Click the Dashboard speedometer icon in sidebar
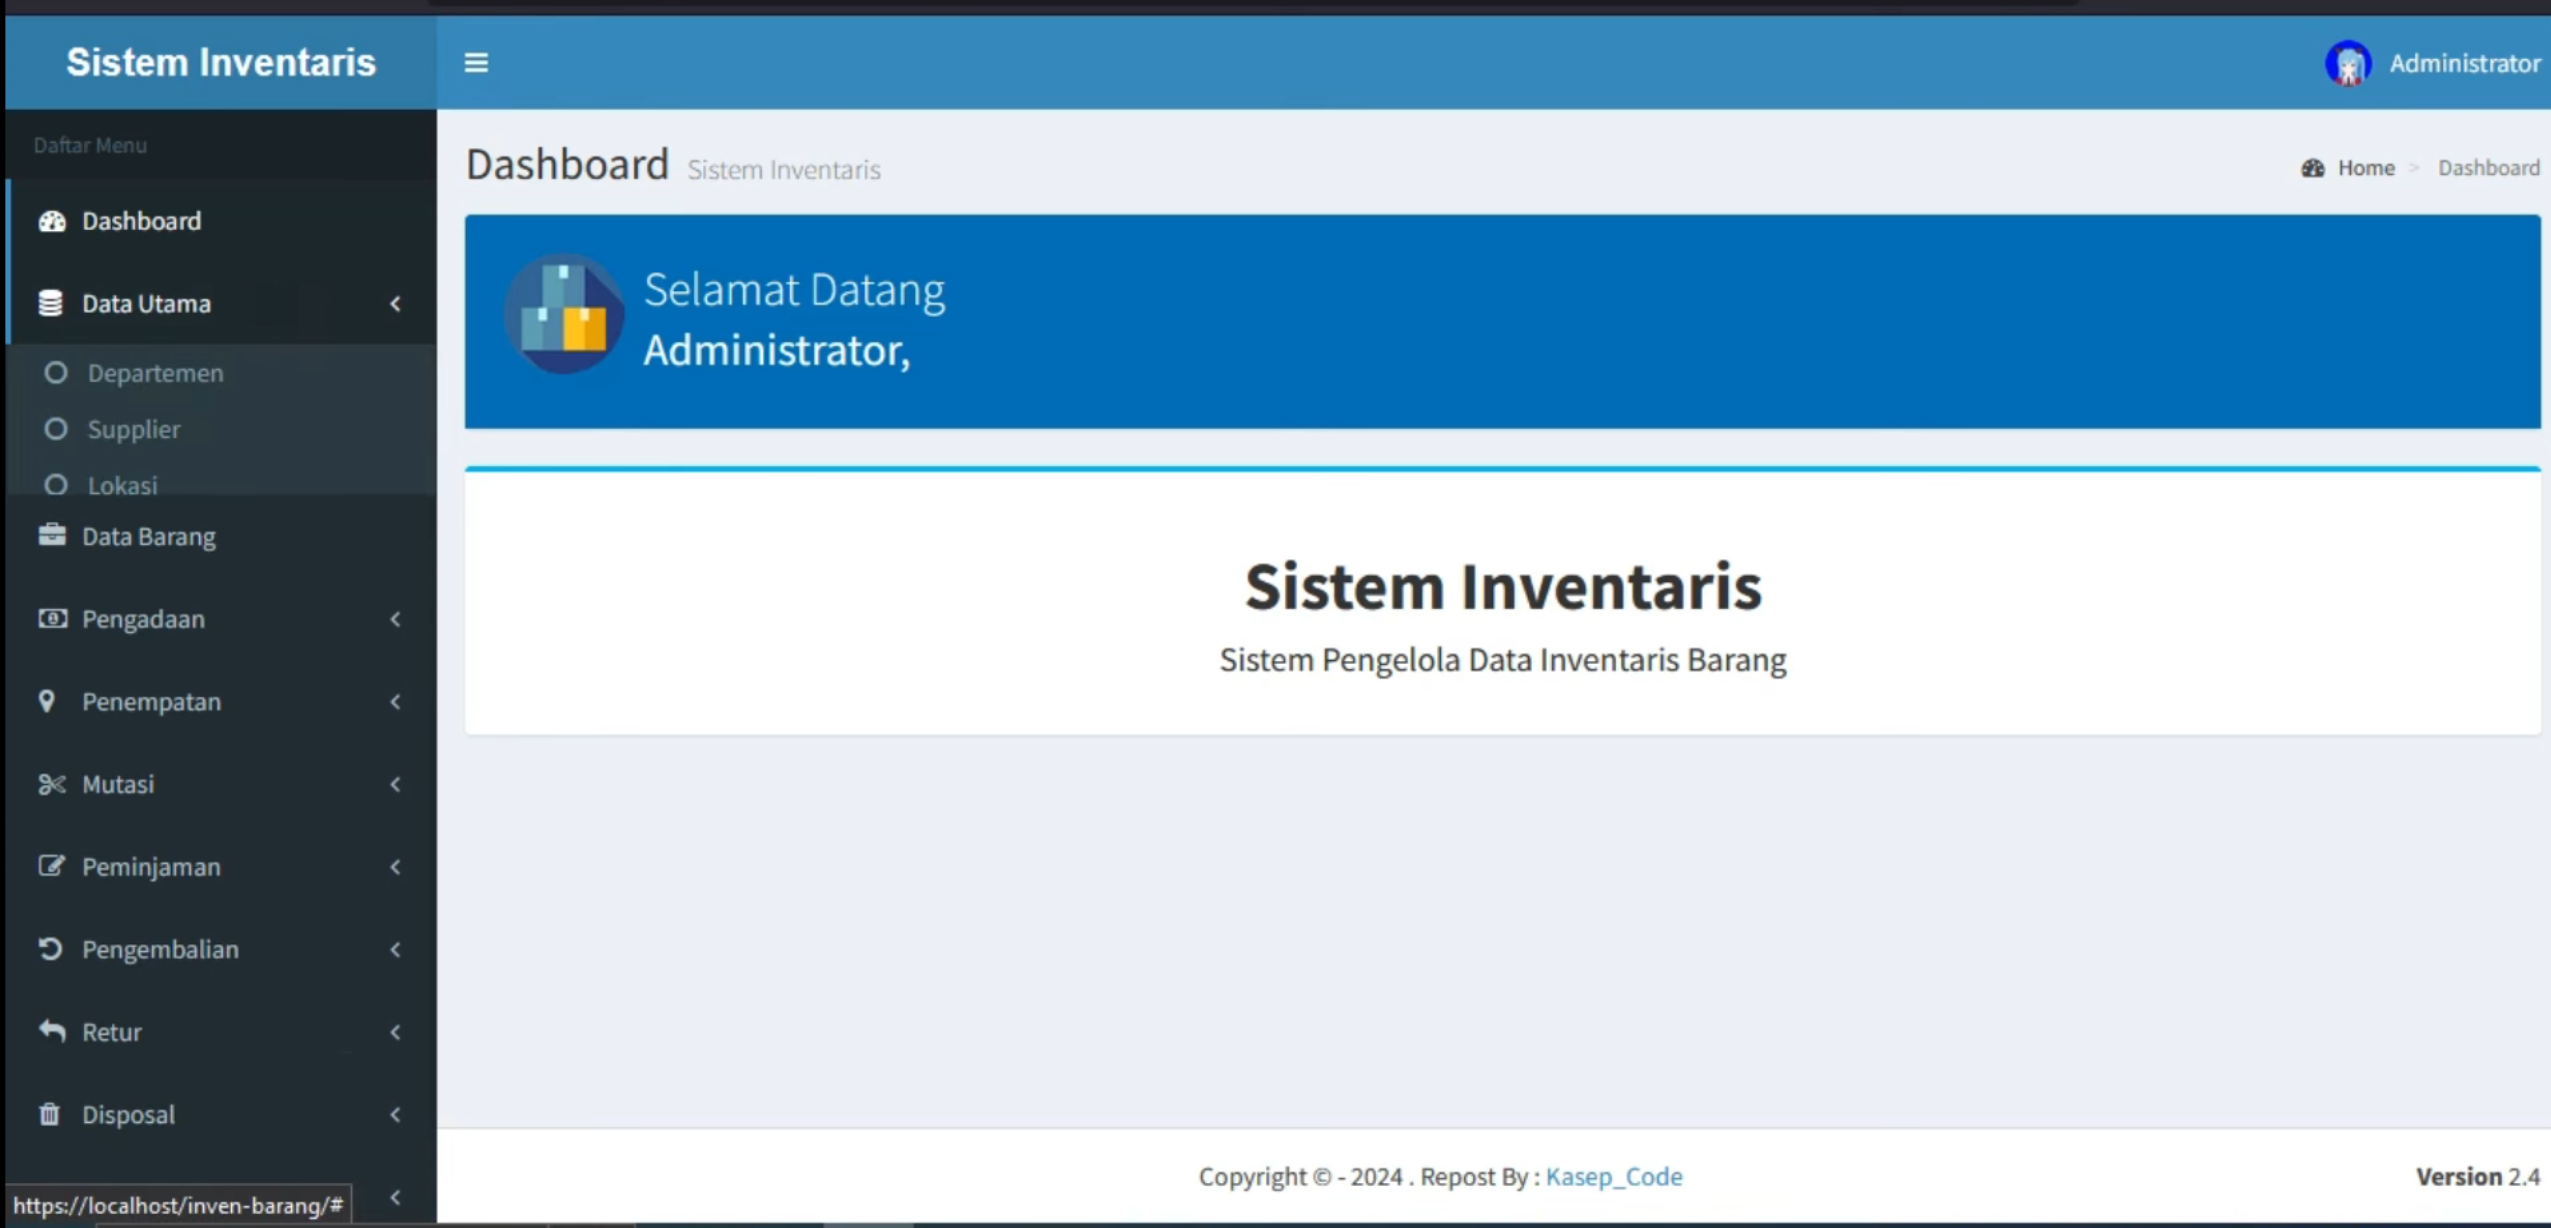This screenshot has height=1228, width=2551. (x=52, y=221)
